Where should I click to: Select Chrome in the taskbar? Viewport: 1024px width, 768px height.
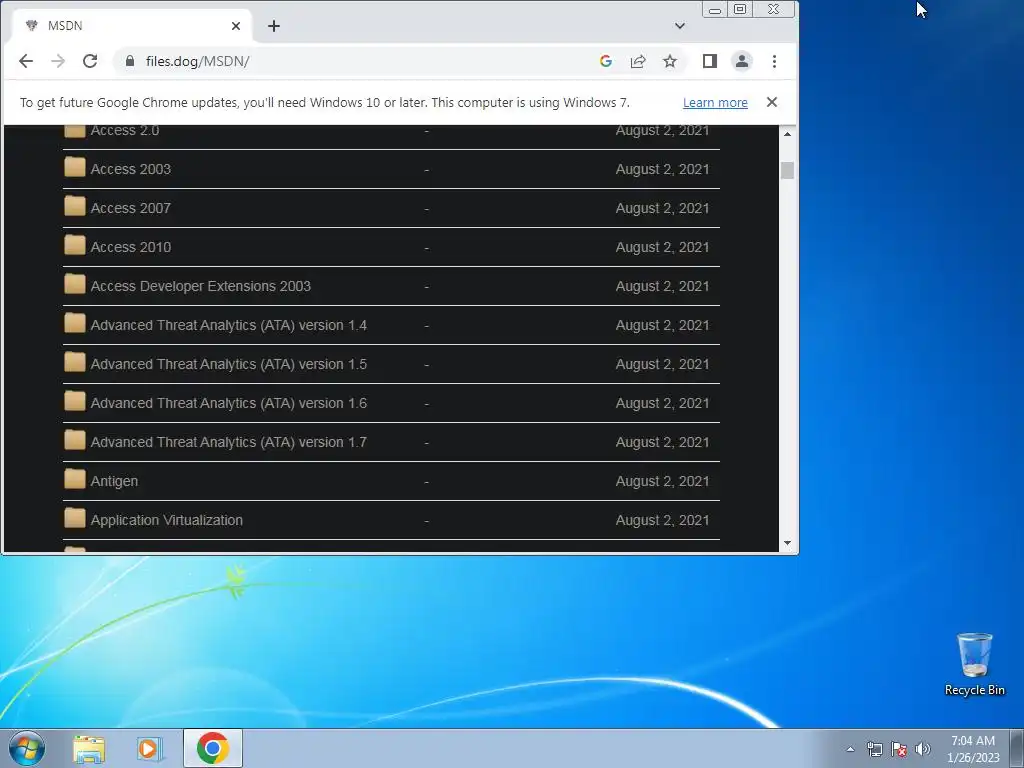pos(213,748)
